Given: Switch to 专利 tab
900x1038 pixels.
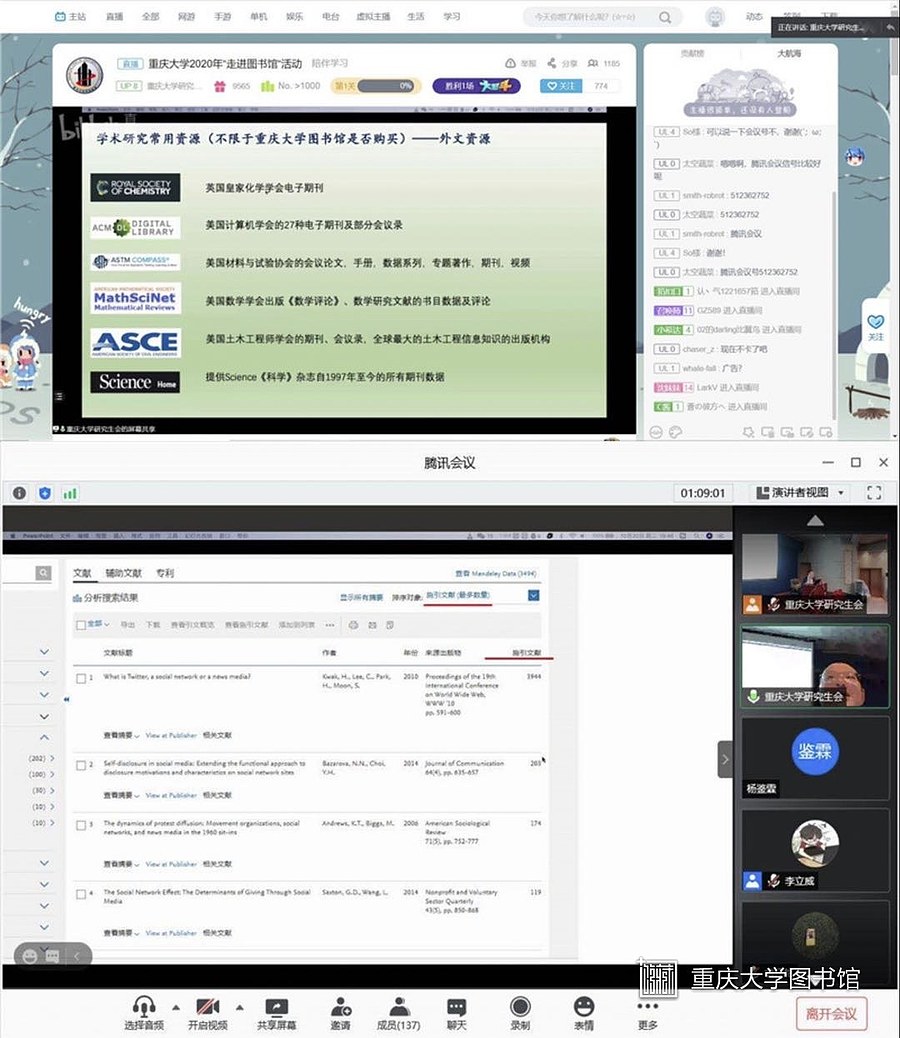Looking at the screenshot, I should pos(165,573).
